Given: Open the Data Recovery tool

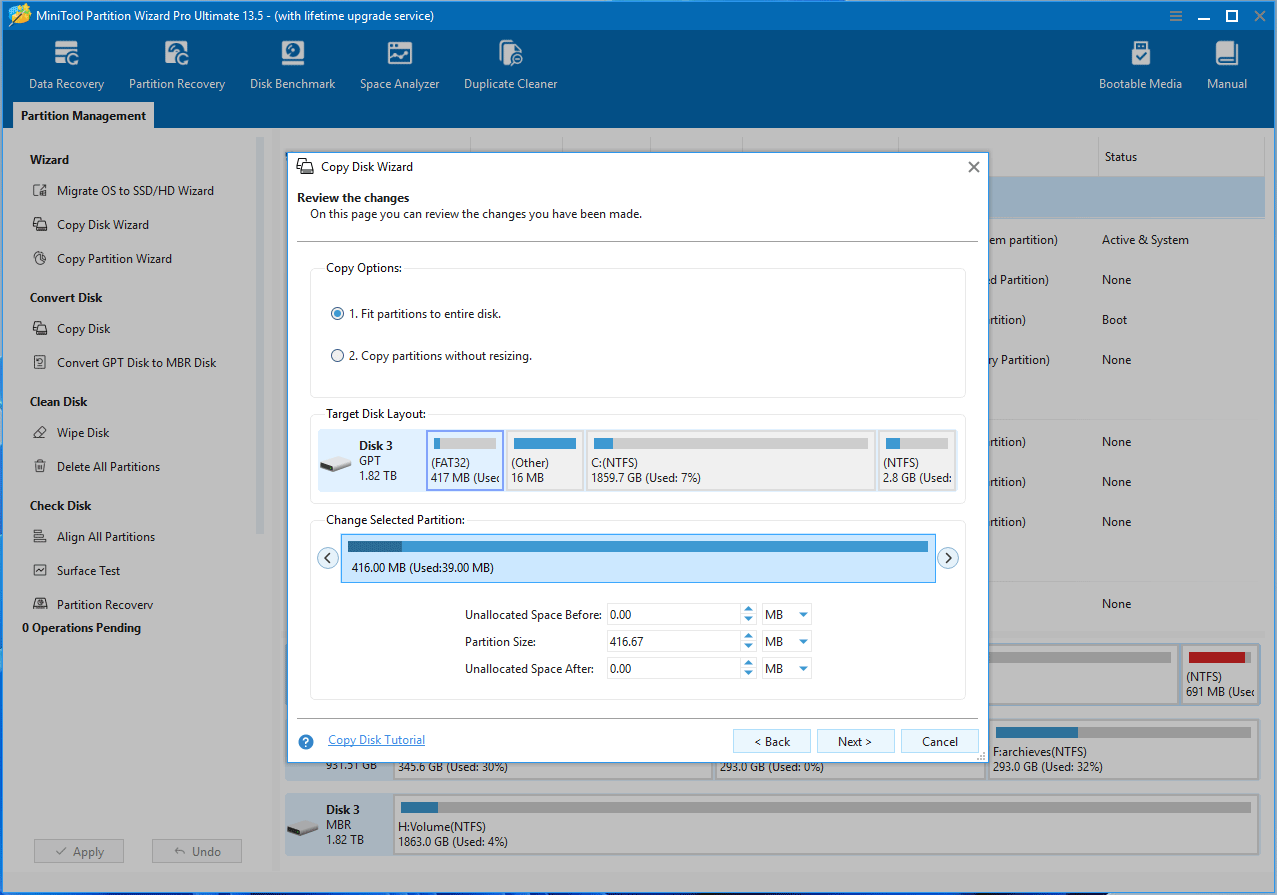Looking at the screenshot, I should tap(66, 63).
